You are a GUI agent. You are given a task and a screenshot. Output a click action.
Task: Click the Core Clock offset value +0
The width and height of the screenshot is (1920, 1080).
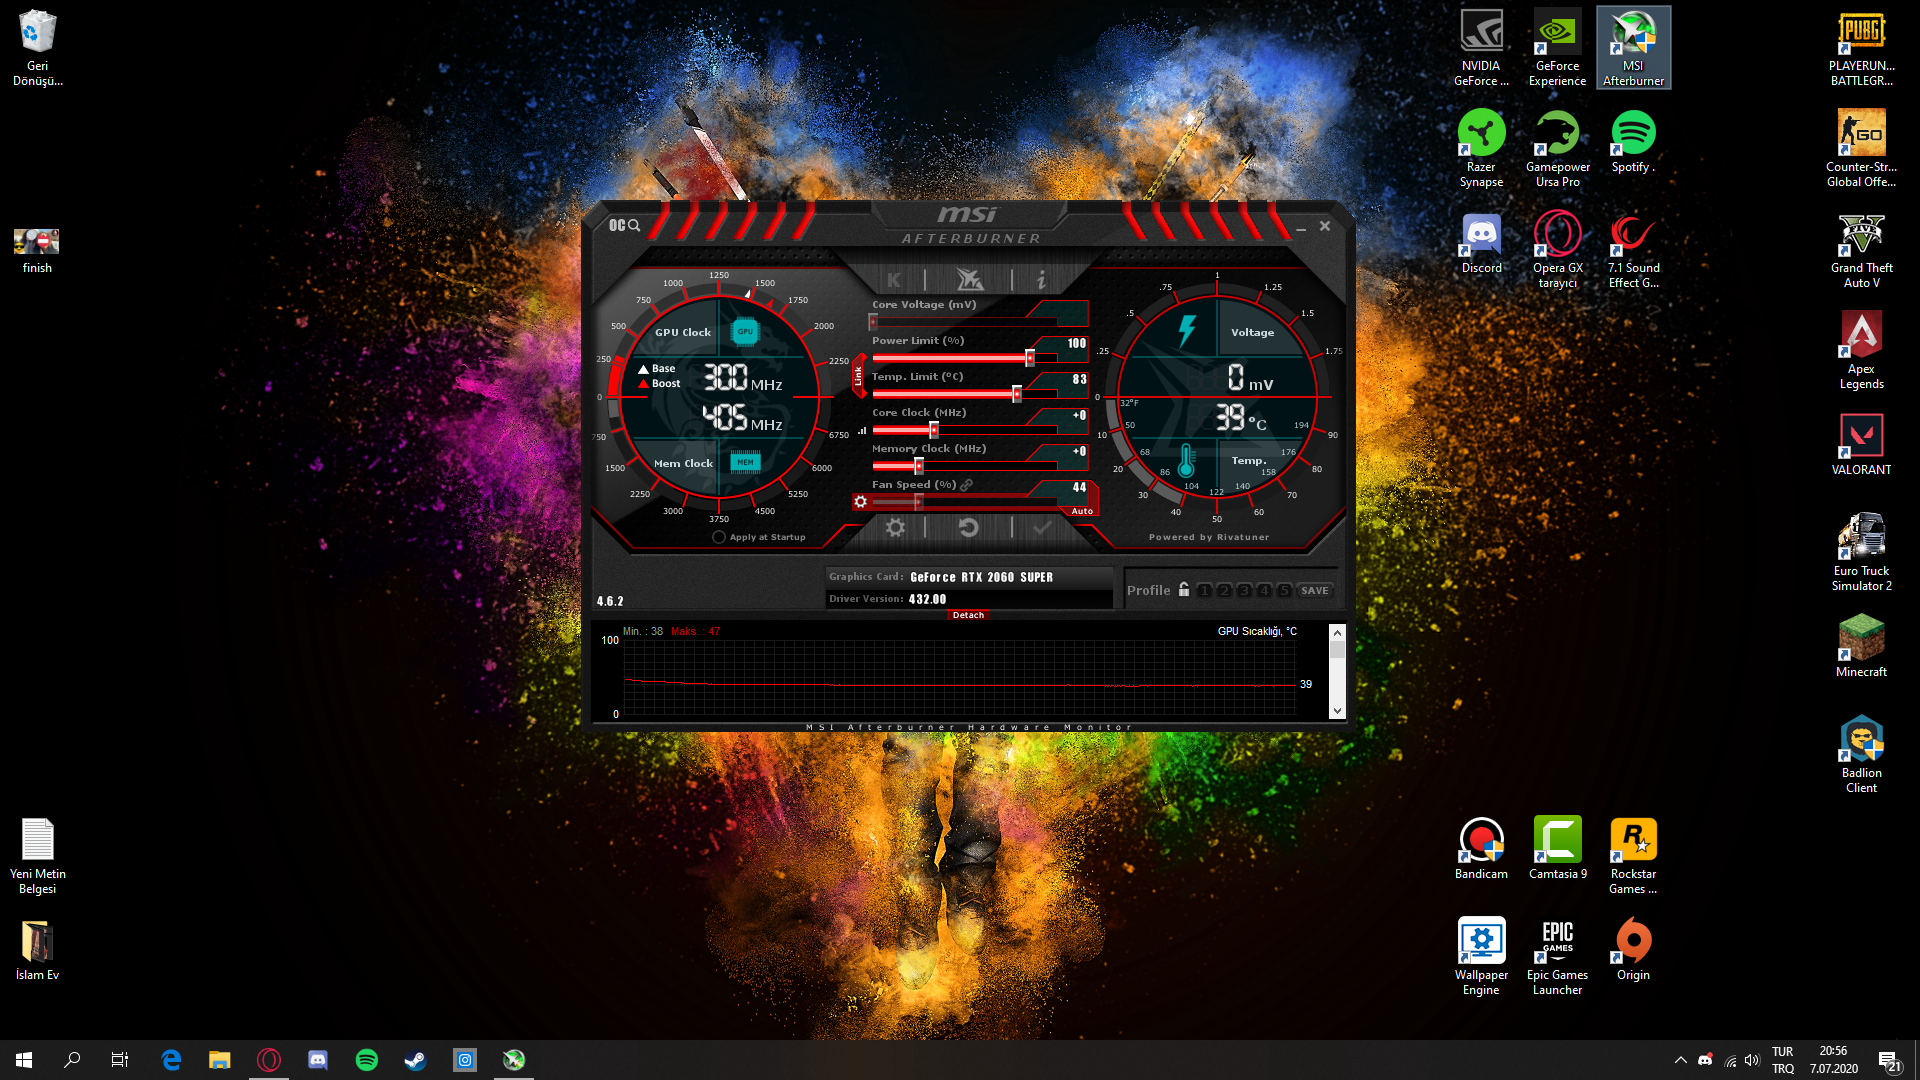1079,415
